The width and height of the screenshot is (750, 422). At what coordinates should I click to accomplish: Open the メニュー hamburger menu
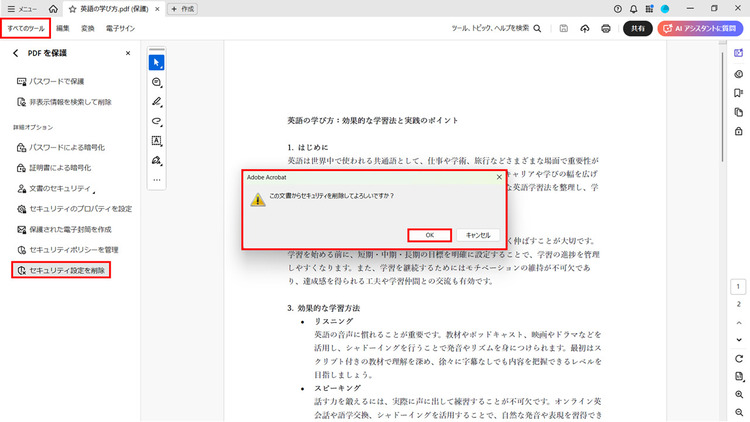pyautogui.click(x=22, y=9)
